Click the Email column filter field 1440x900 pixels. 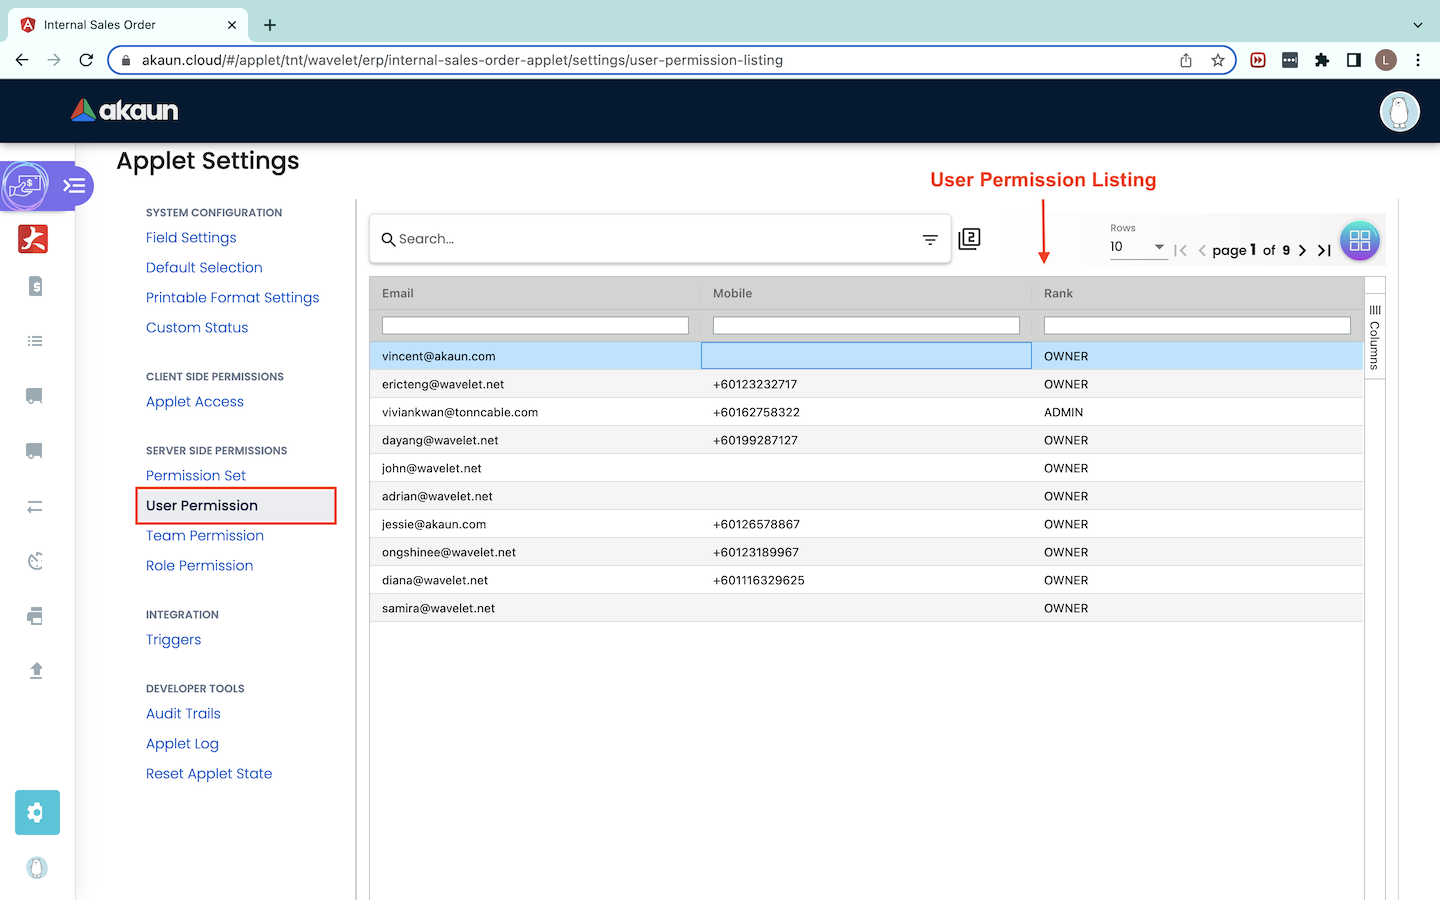point(535,325)
